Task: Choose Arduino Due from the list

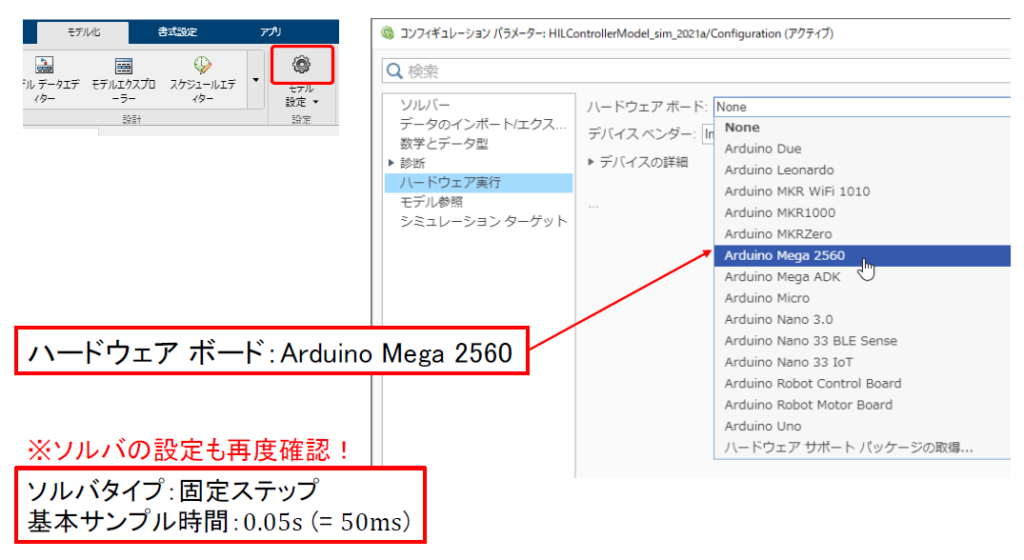Action: (x=862, y=149)
